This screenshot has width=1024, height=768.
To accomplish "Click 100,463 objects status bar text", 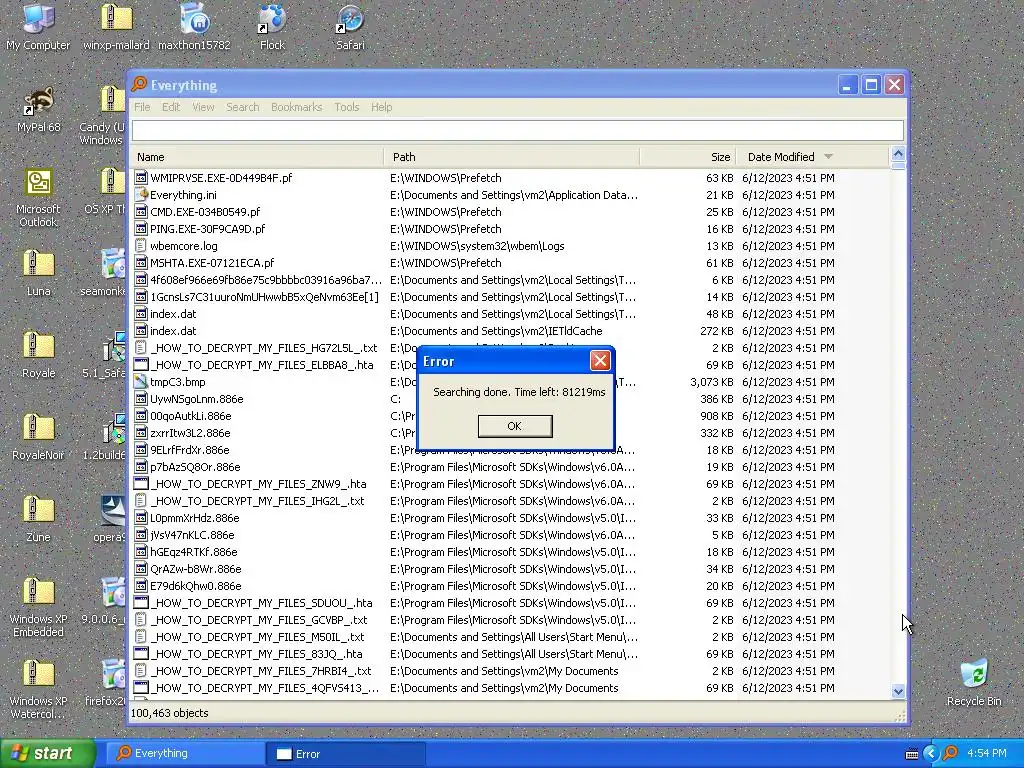I will coord(170,713).
